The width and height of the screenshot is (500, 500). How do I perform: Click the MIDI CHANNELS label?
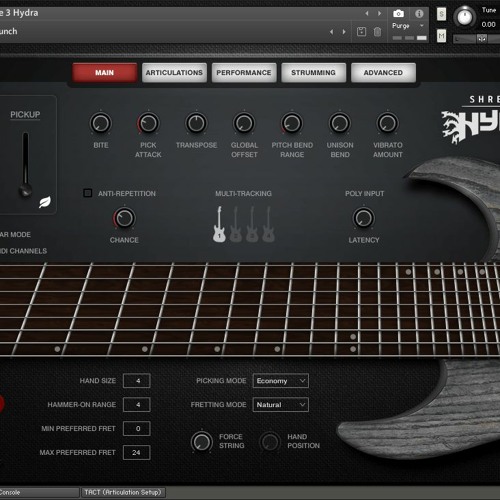pyautogui.click(x=23, y=251)
